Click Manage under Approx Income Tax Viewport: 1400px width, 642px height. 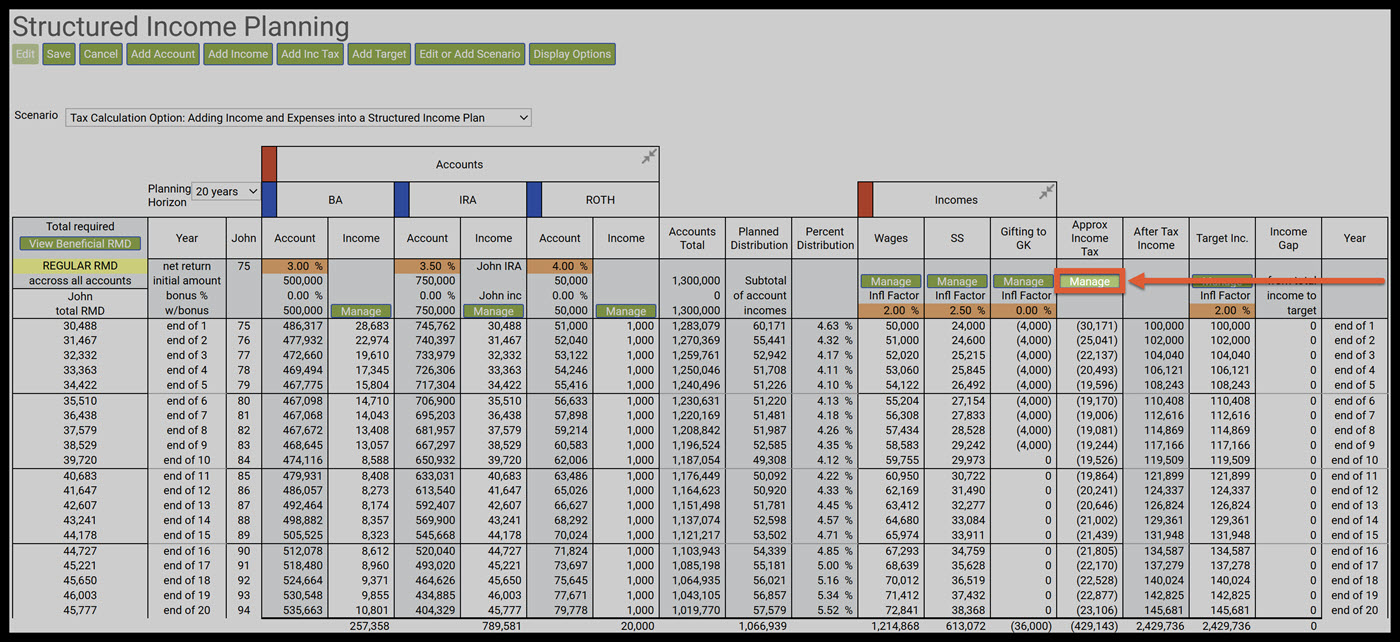(x=1089, y=282)
